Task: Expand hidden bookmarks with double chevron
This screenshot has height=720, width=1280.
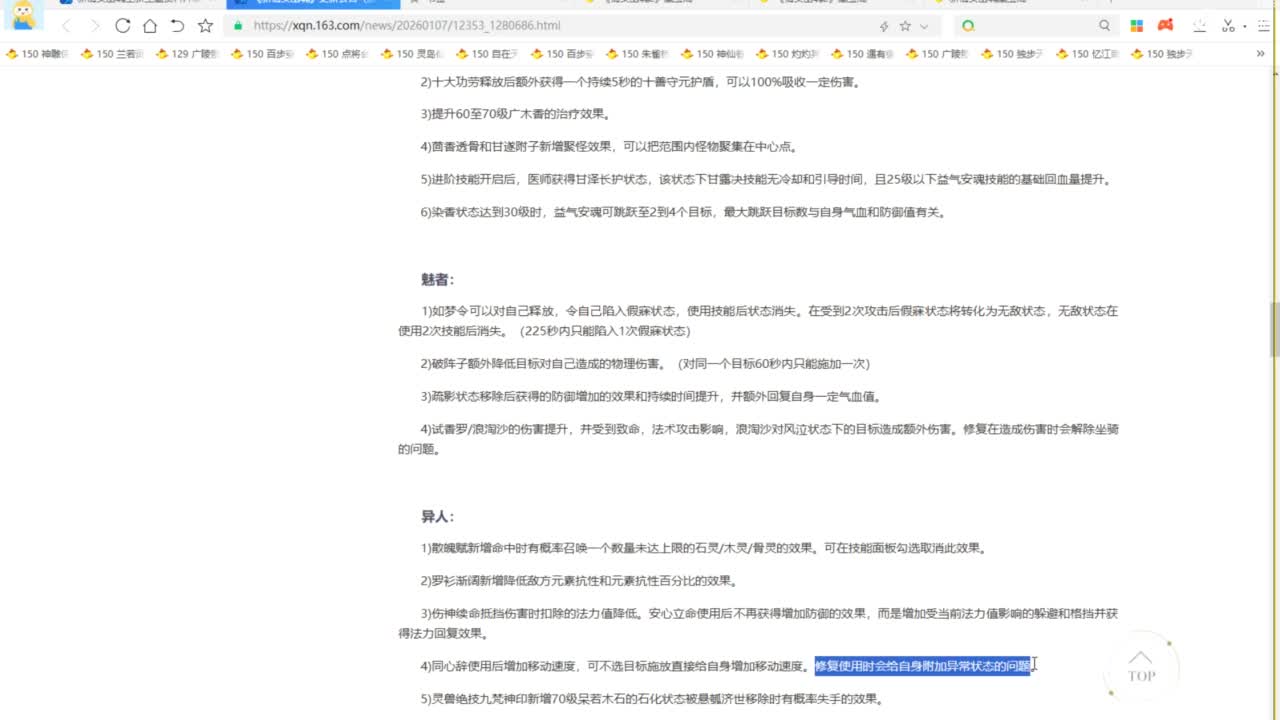Action: (x=1260, y=54)
